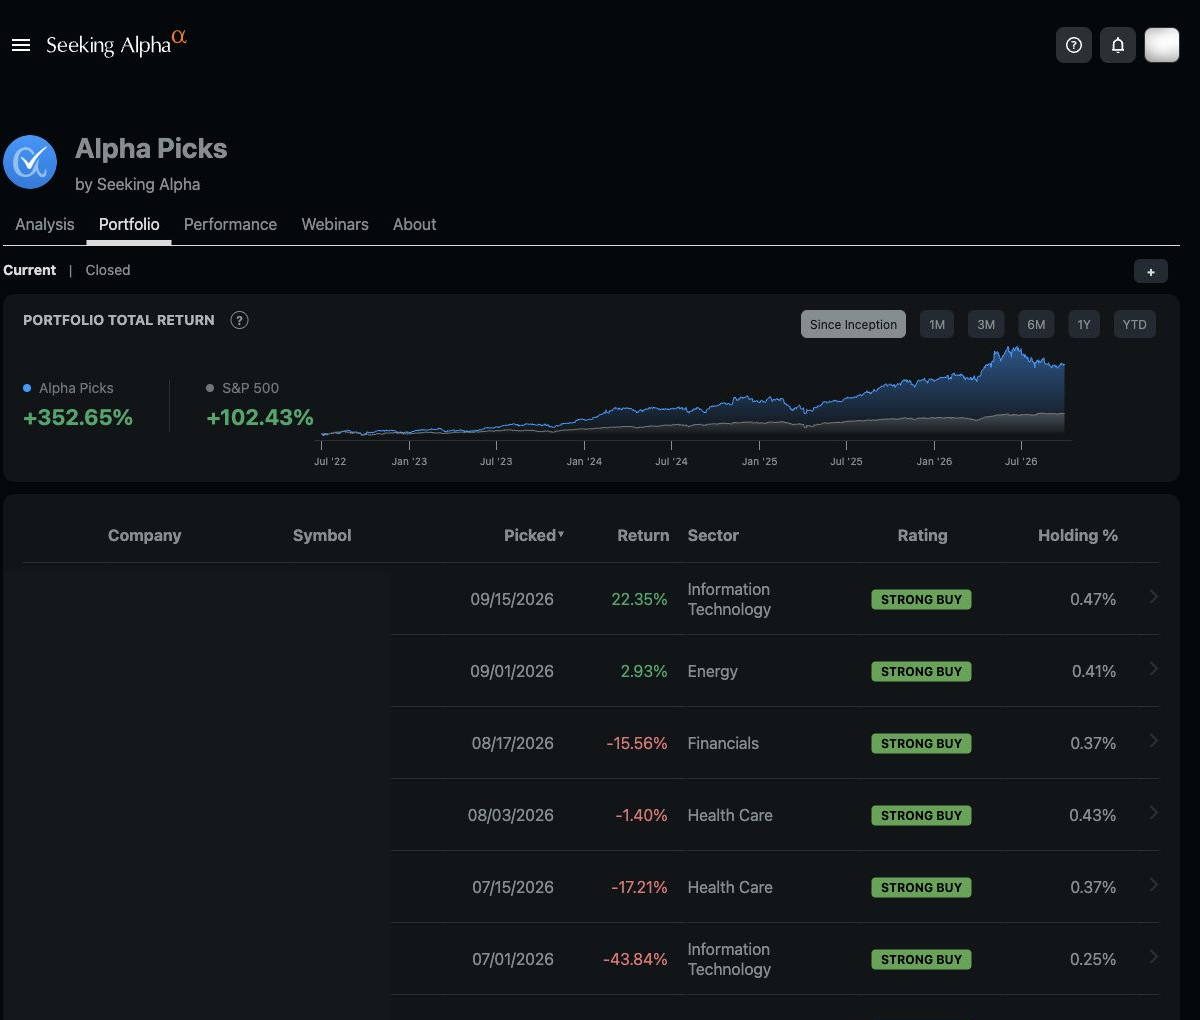
Task: Select the 3M time range
Action: [x=986, y=324]
